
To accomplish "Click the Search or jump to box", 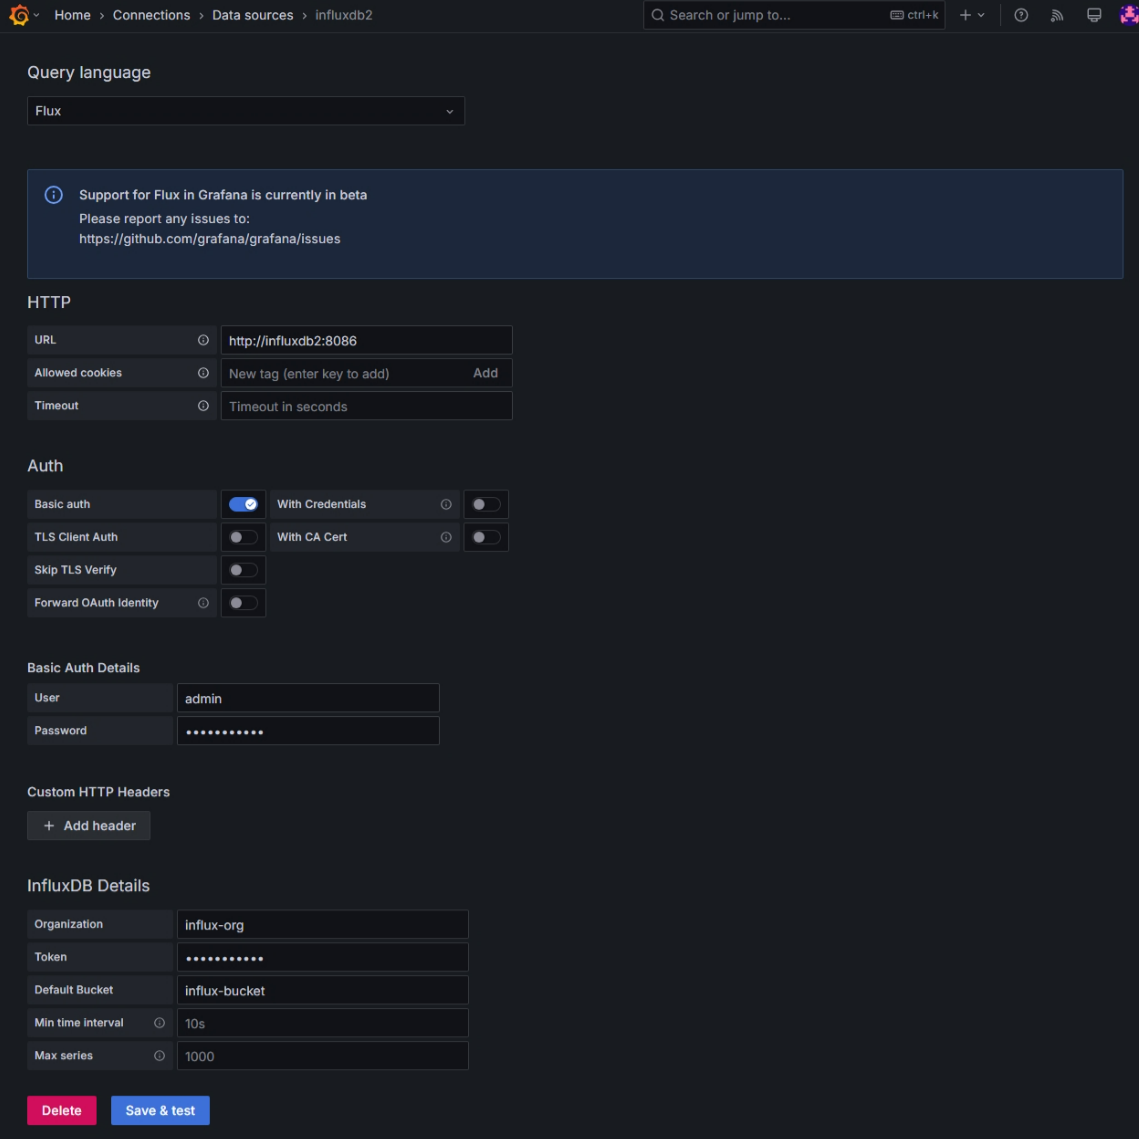I will point(794,15).
